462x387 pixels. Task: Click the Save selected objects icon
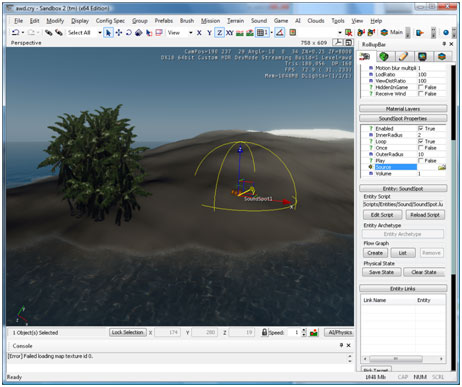(361, 33)
